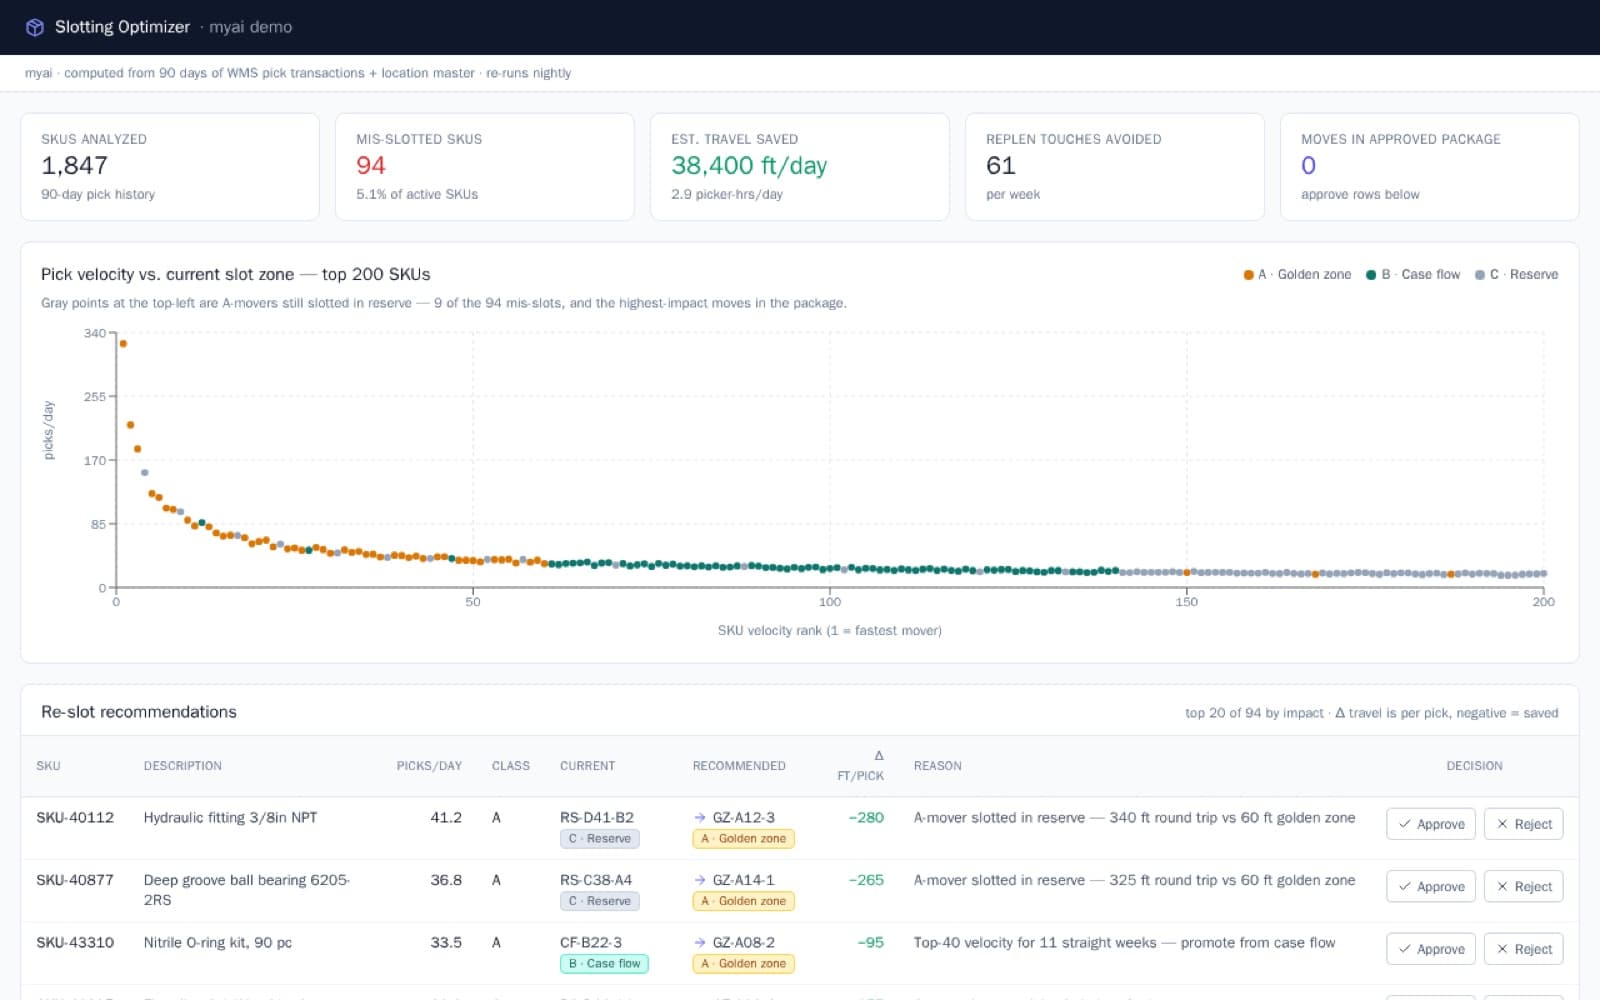Click the 33.5 picks/day value
Image resolution: width=1600 pixels, height=1000 pixels.
(446, 943)
